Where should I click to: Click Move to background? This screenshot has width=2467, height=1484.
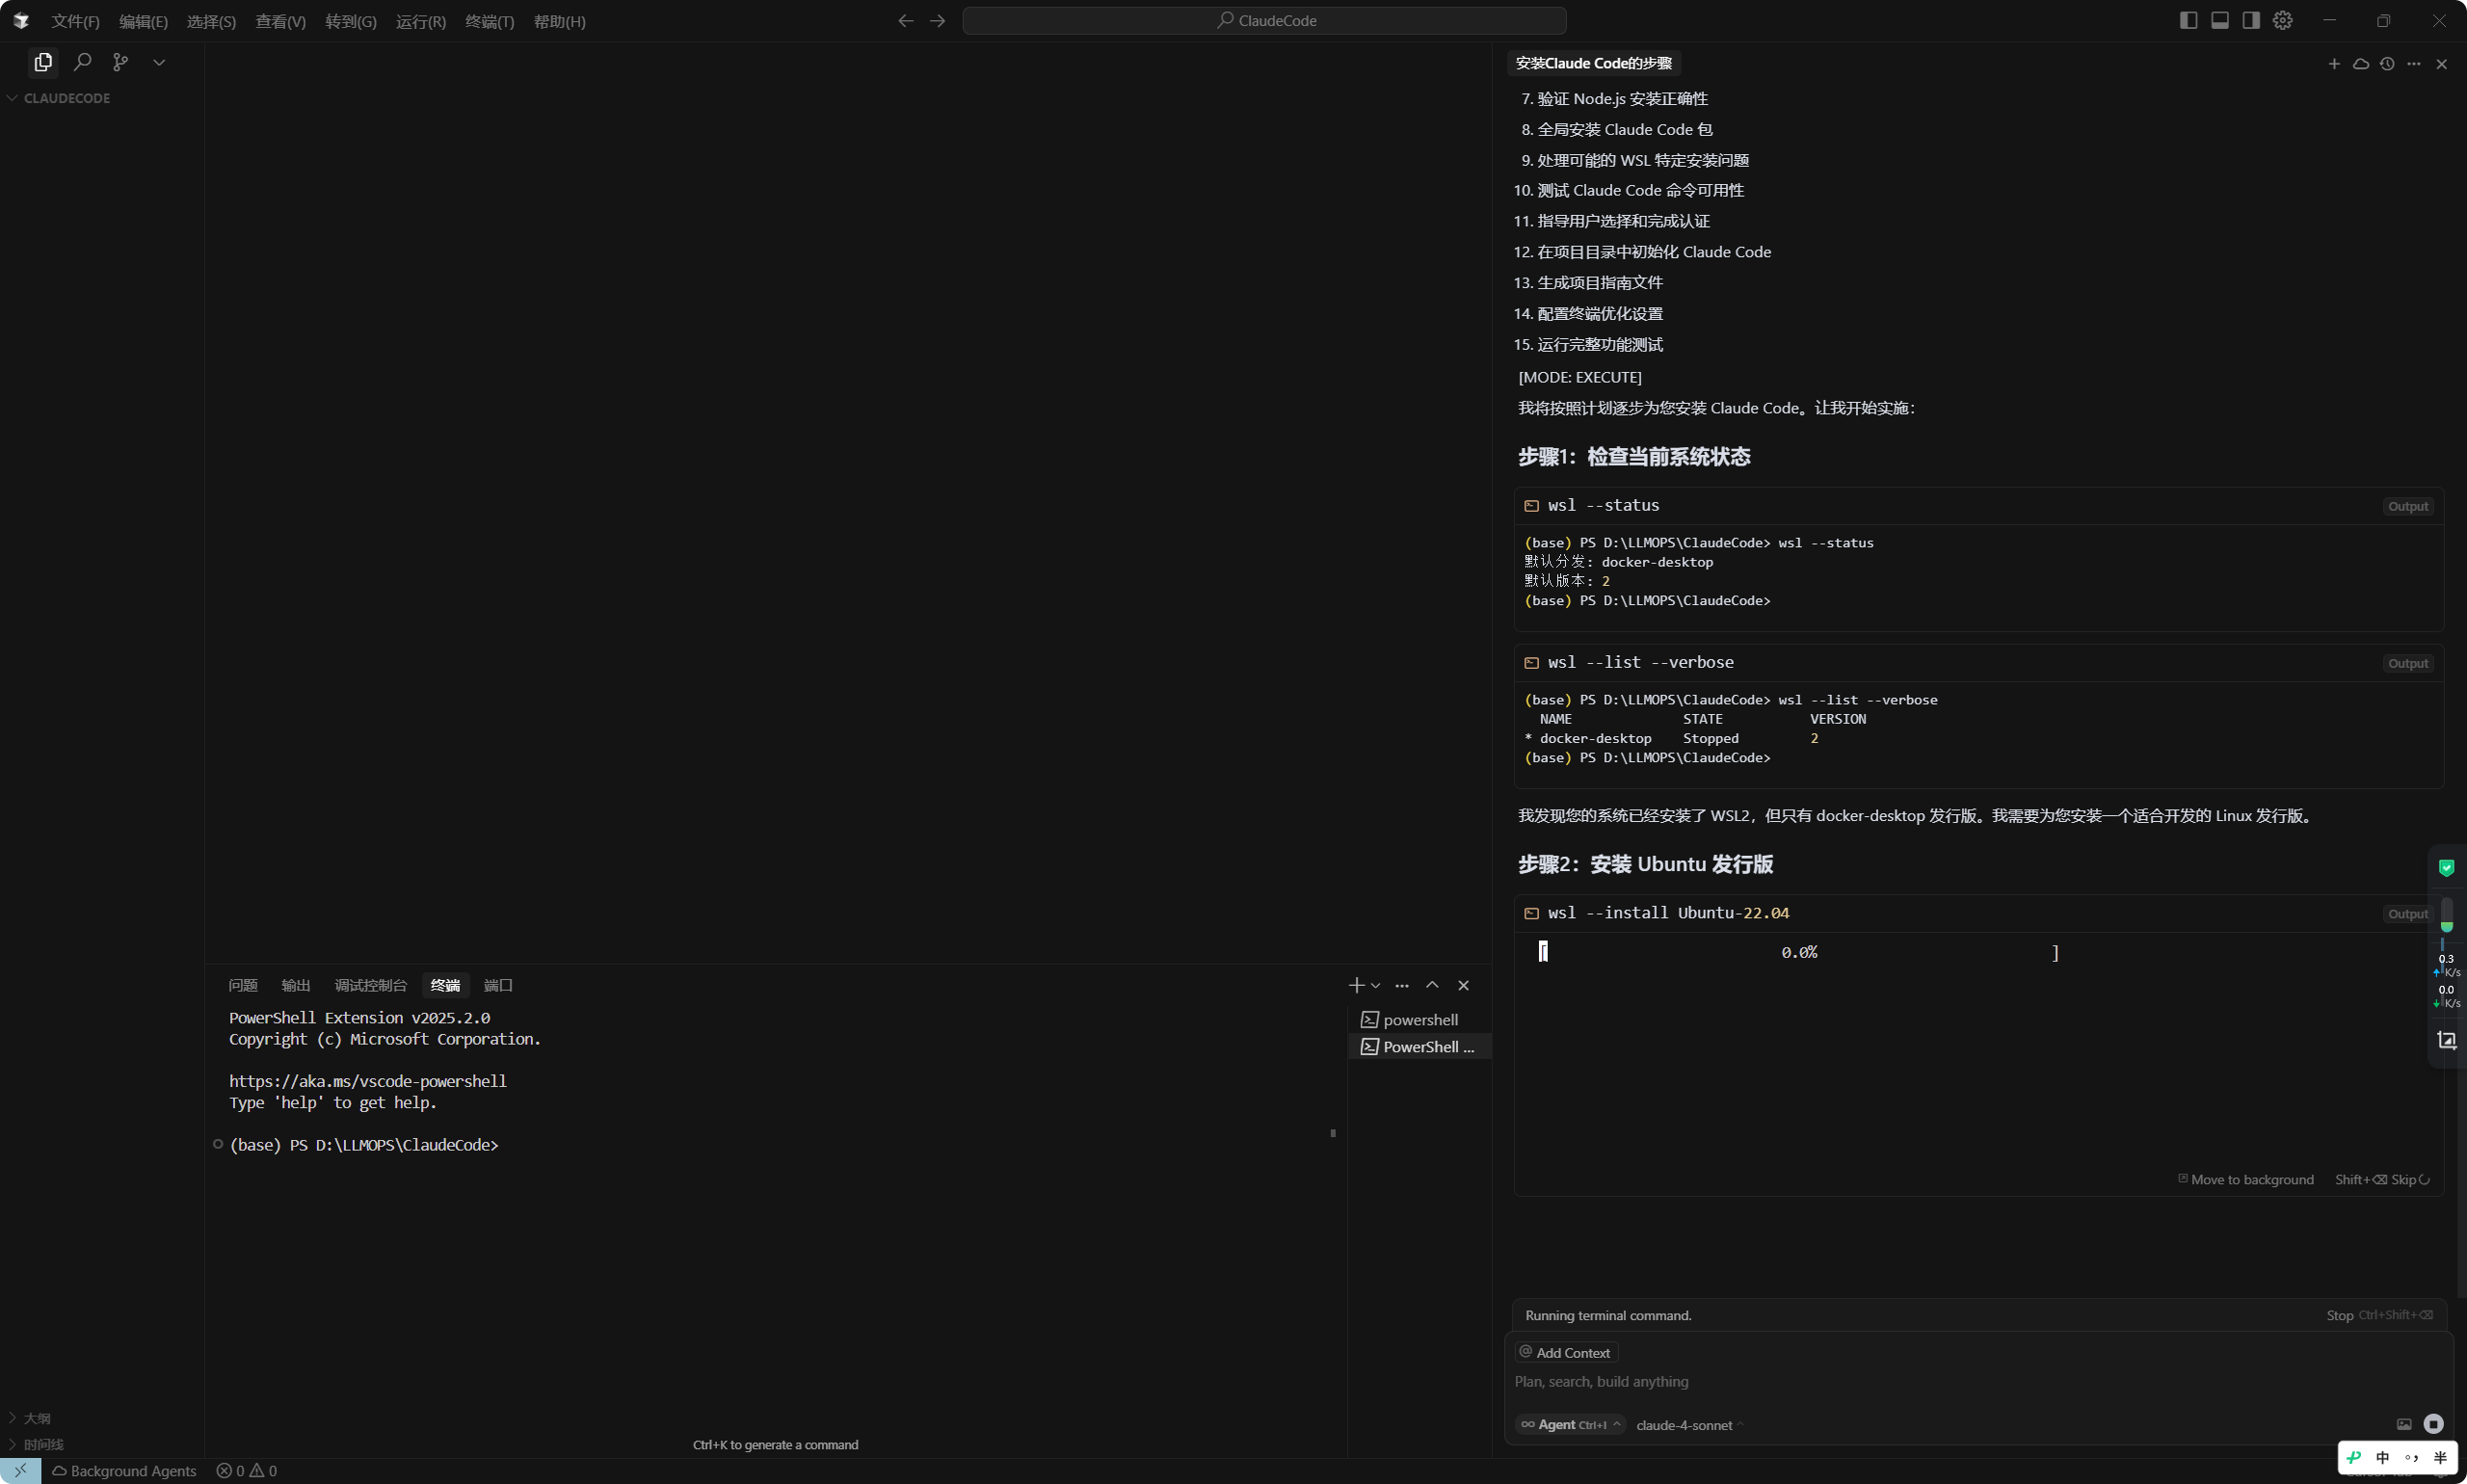pos(2246,1179)
